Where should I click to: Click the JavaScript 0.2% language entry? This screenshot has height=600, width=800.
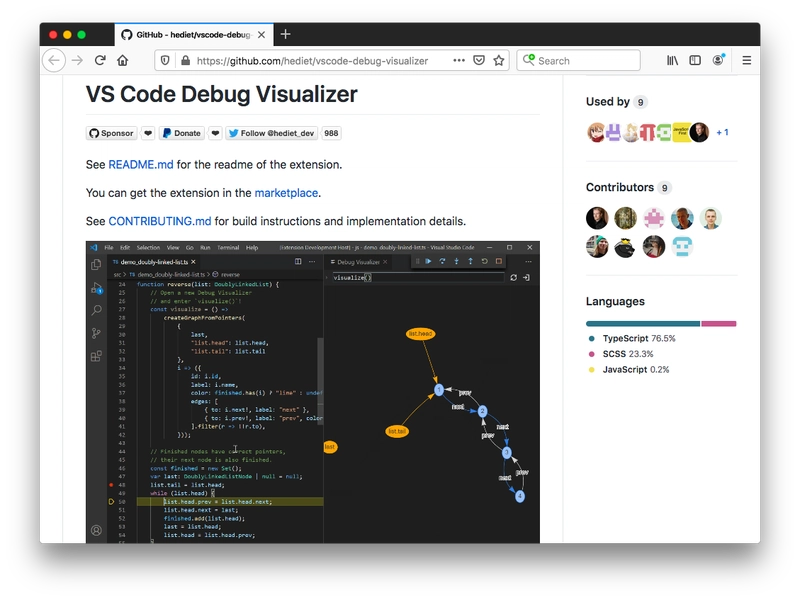click(629, 369)
